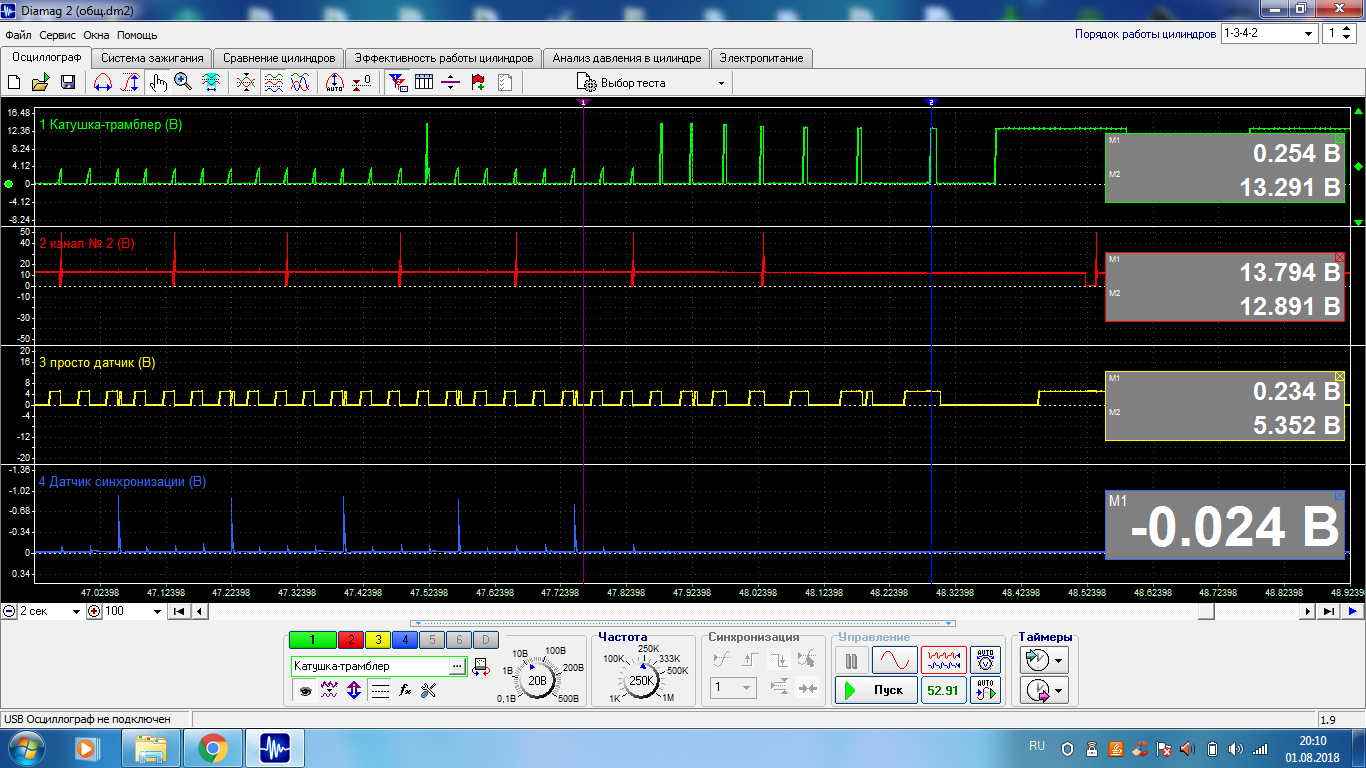1366x768 pixels.
Task: Jump to the beginning of the recording
Action: point(178,611)
